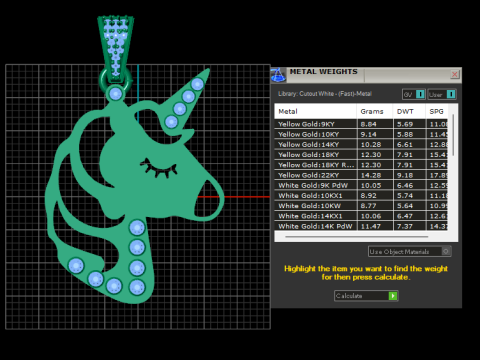Viewport: 480px width, 360px height.
Task: Select the Yellow Gold:9KY row
Action: [x=361, y=124]
